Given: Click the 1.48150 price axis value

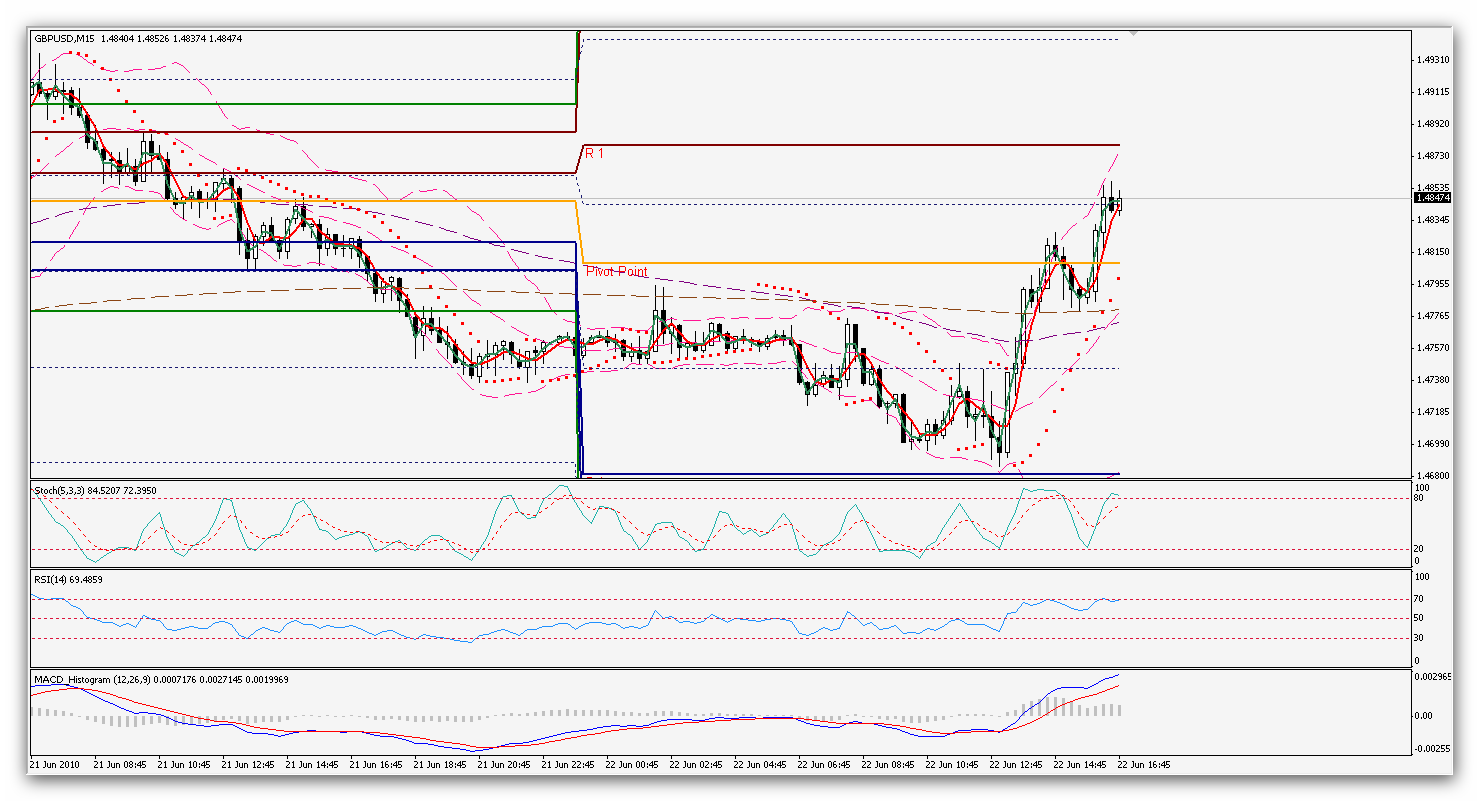Looking at the screenshot, I should click(1431, 251).
